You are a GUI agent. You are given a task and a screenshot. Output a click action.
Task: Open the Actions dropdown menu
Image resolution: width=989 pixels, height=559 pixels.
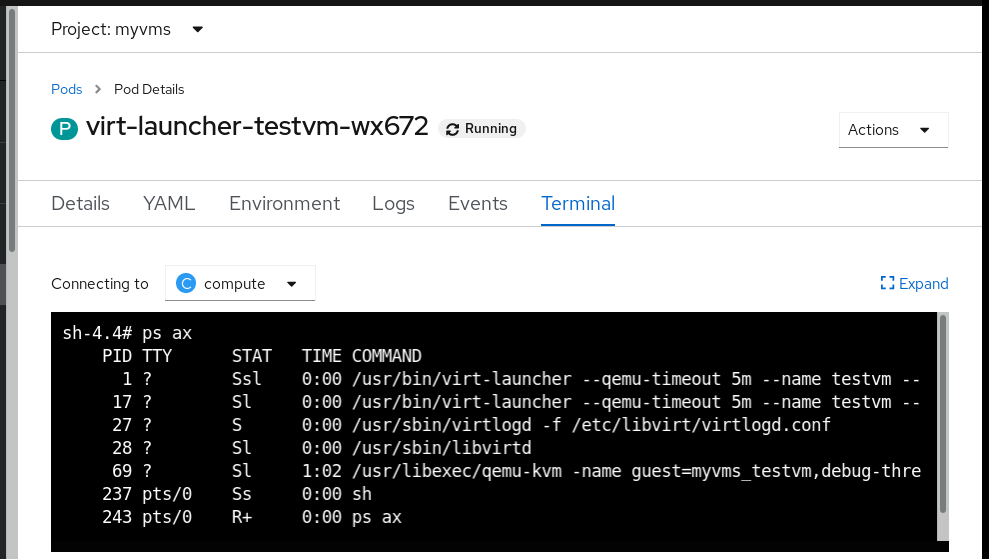893,130
